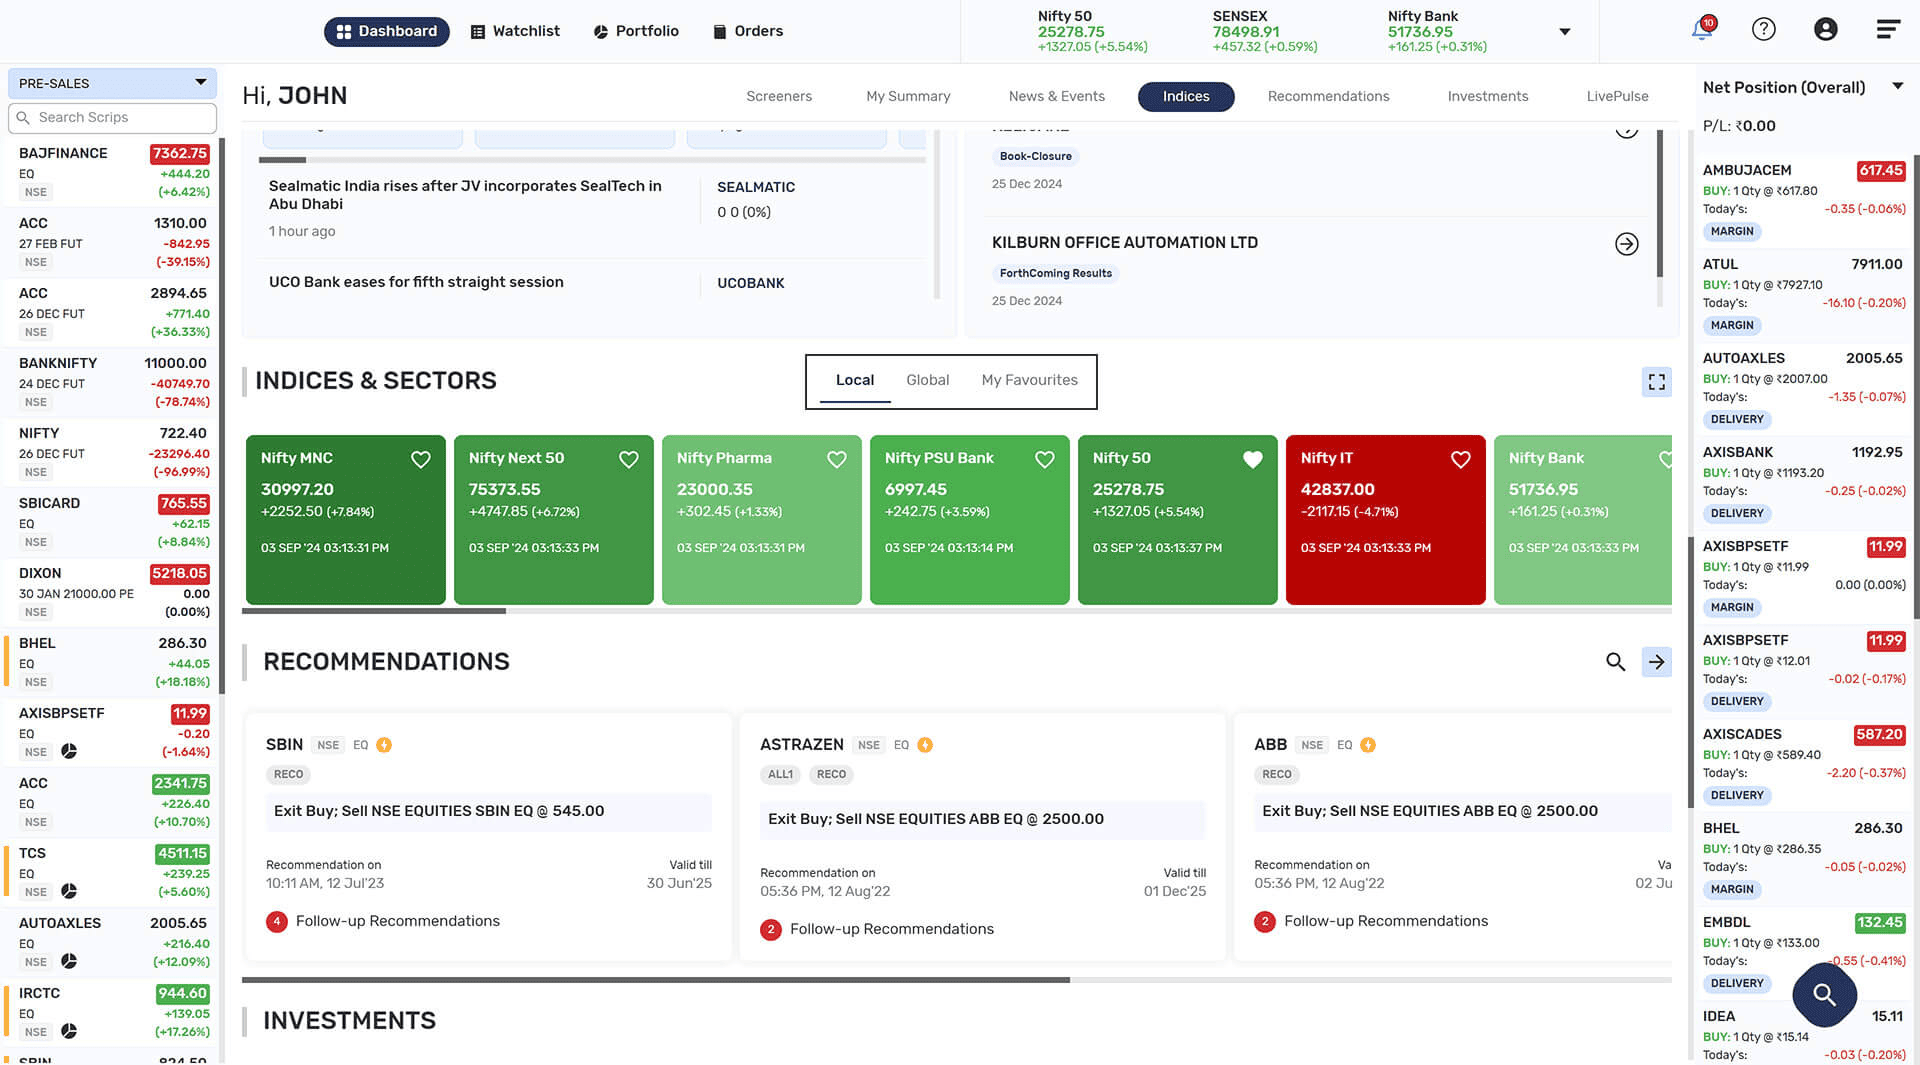Open AMBUJACEM position entry

pos(1804,201)
